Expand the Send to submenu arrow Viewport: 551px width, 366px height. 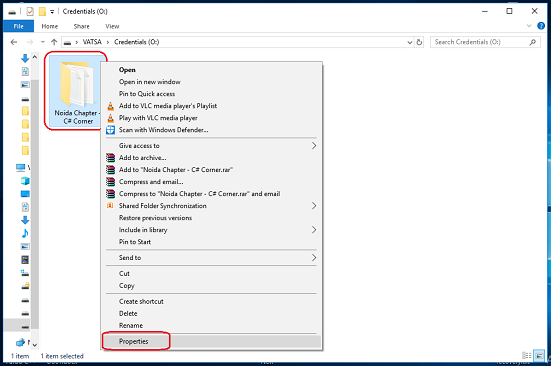coord(314,257)
